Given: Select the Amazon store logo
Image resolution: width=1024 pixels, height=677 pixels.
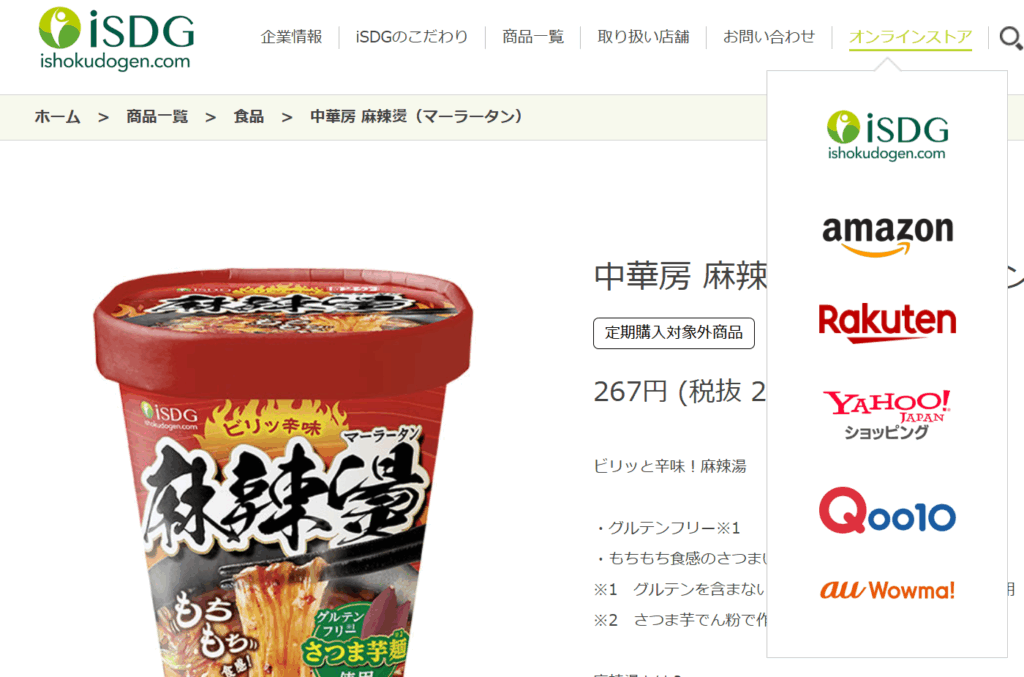Looking at the screenshot, I should 888,236.
